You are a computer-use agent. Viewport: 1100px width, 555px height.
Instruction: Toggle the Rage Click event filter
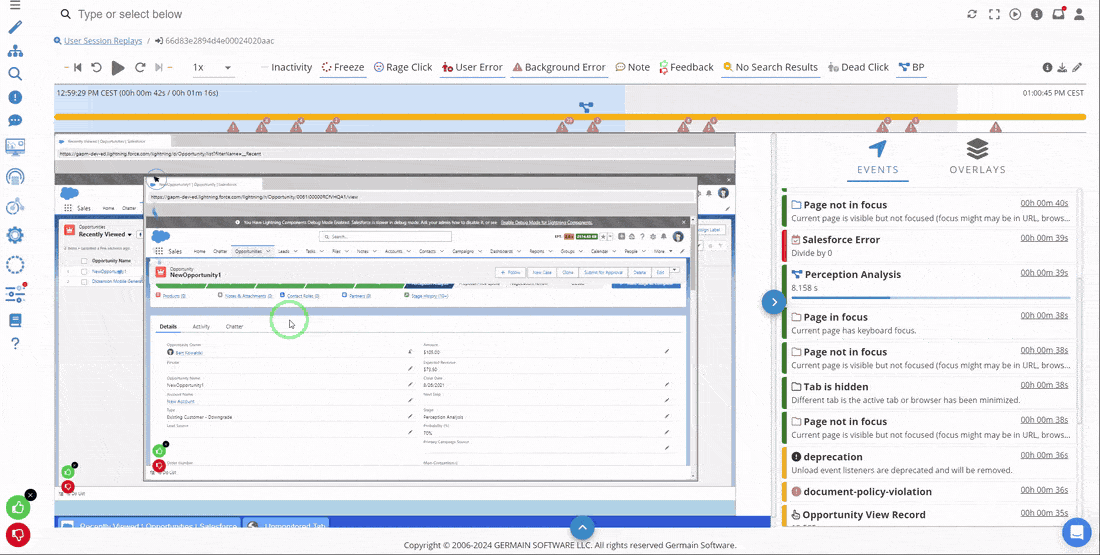pyautogui.click(x=403, y=67)
